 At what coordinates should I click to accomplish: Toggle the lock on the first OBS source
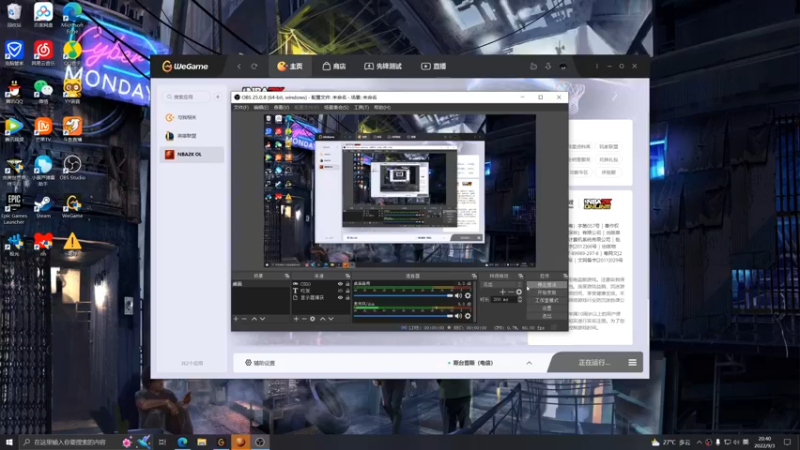pyautogui.click(x=347, y=284)
